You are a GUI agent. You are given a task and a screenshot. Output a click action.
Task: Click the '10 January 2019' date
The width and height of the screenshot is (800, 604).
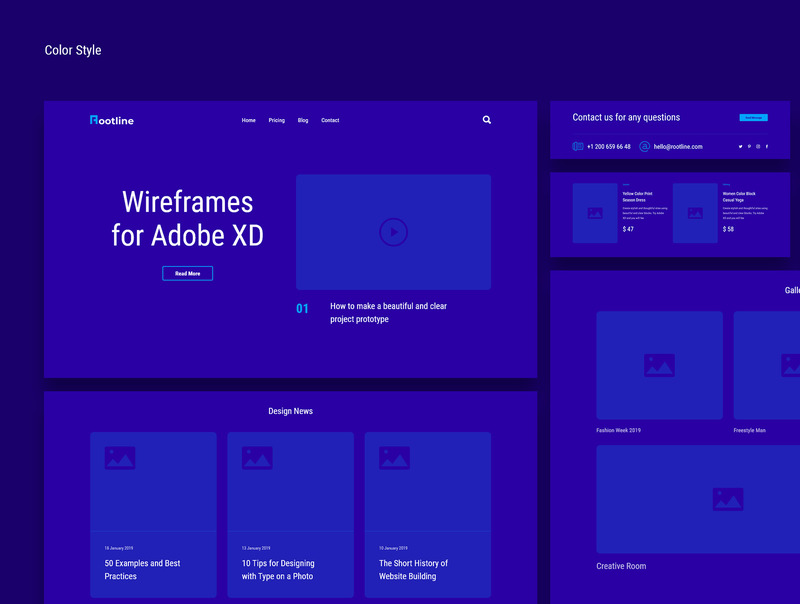coord(393,548)
